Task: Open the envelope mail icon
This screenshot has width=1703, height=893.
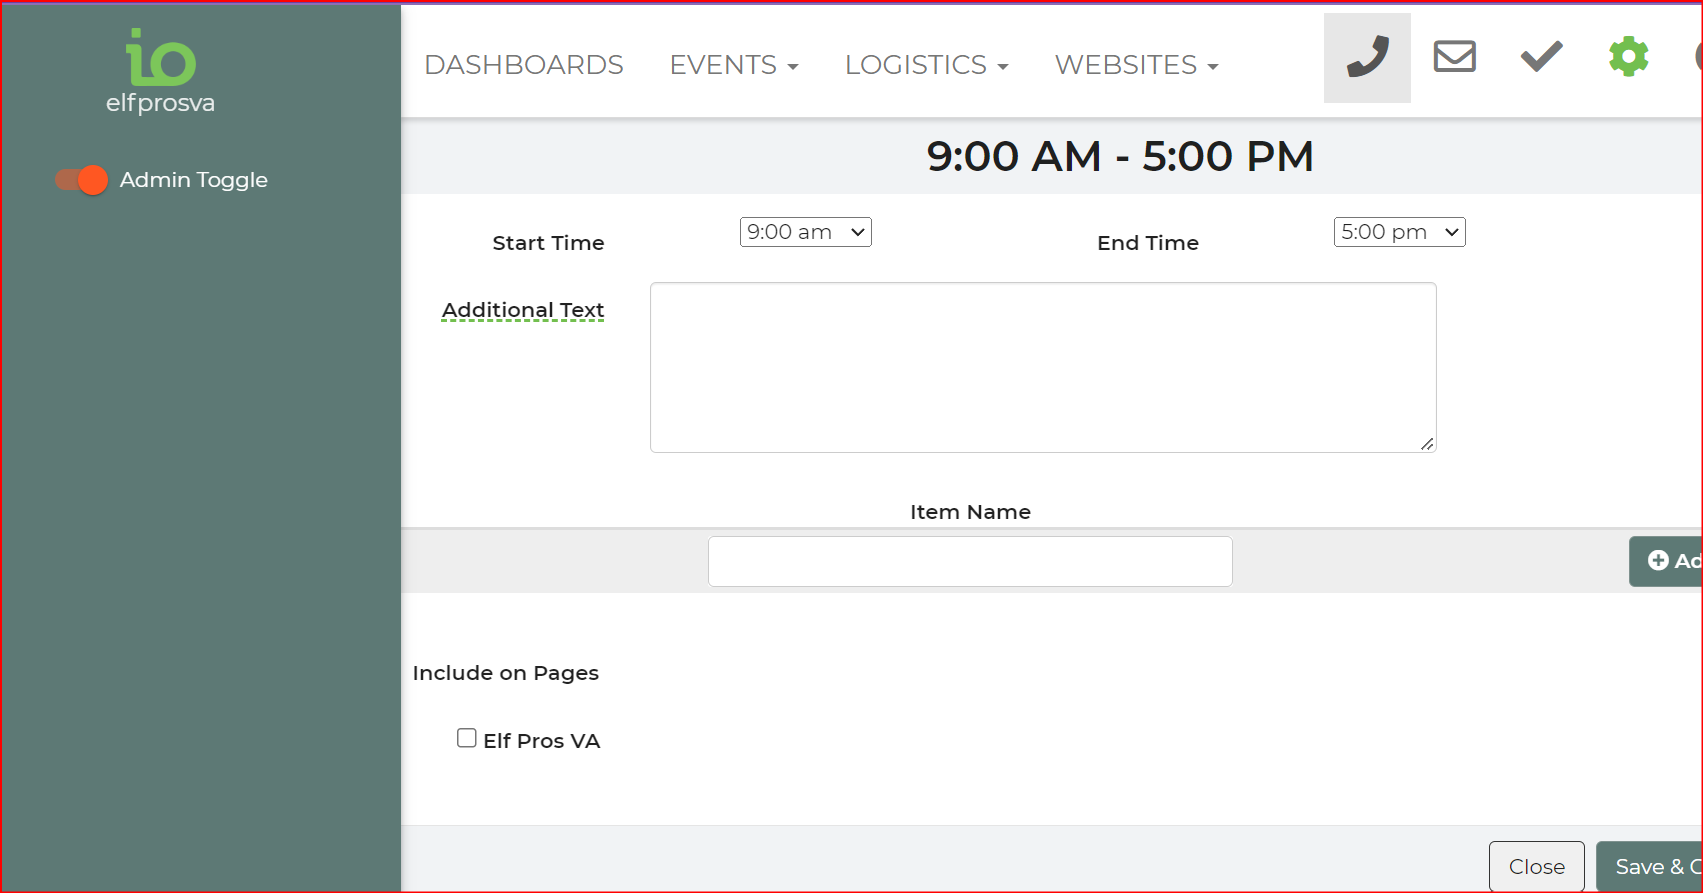Action: [x=1454, y=57]
